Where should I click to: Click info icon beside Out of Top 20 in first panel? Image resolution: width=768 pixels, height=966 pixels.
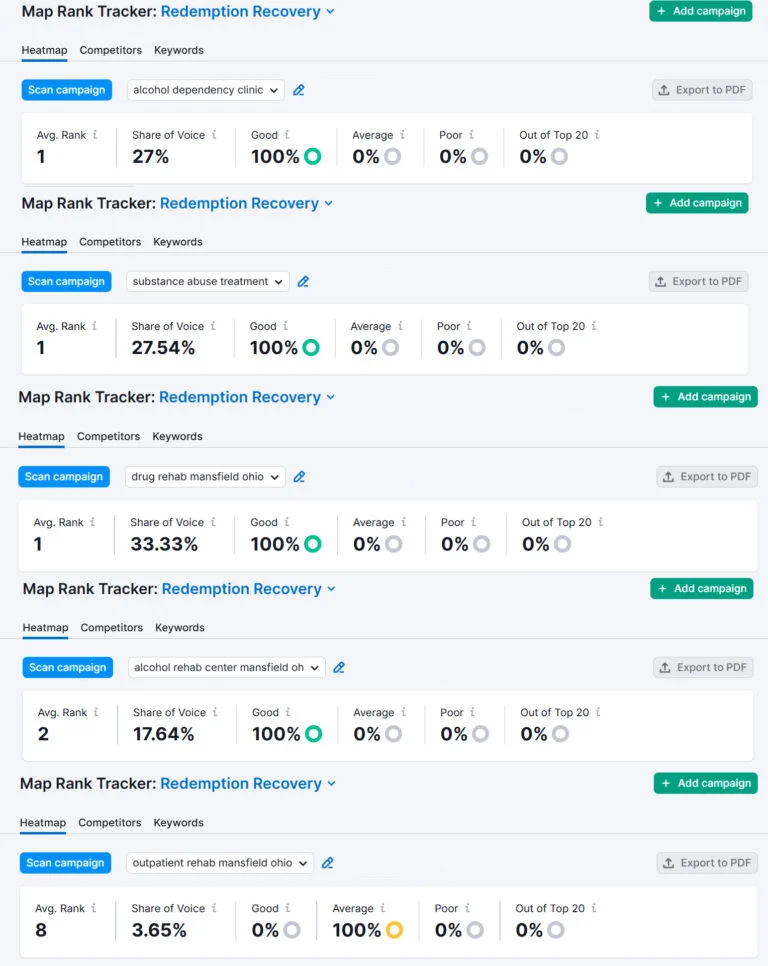pos(597,135)
